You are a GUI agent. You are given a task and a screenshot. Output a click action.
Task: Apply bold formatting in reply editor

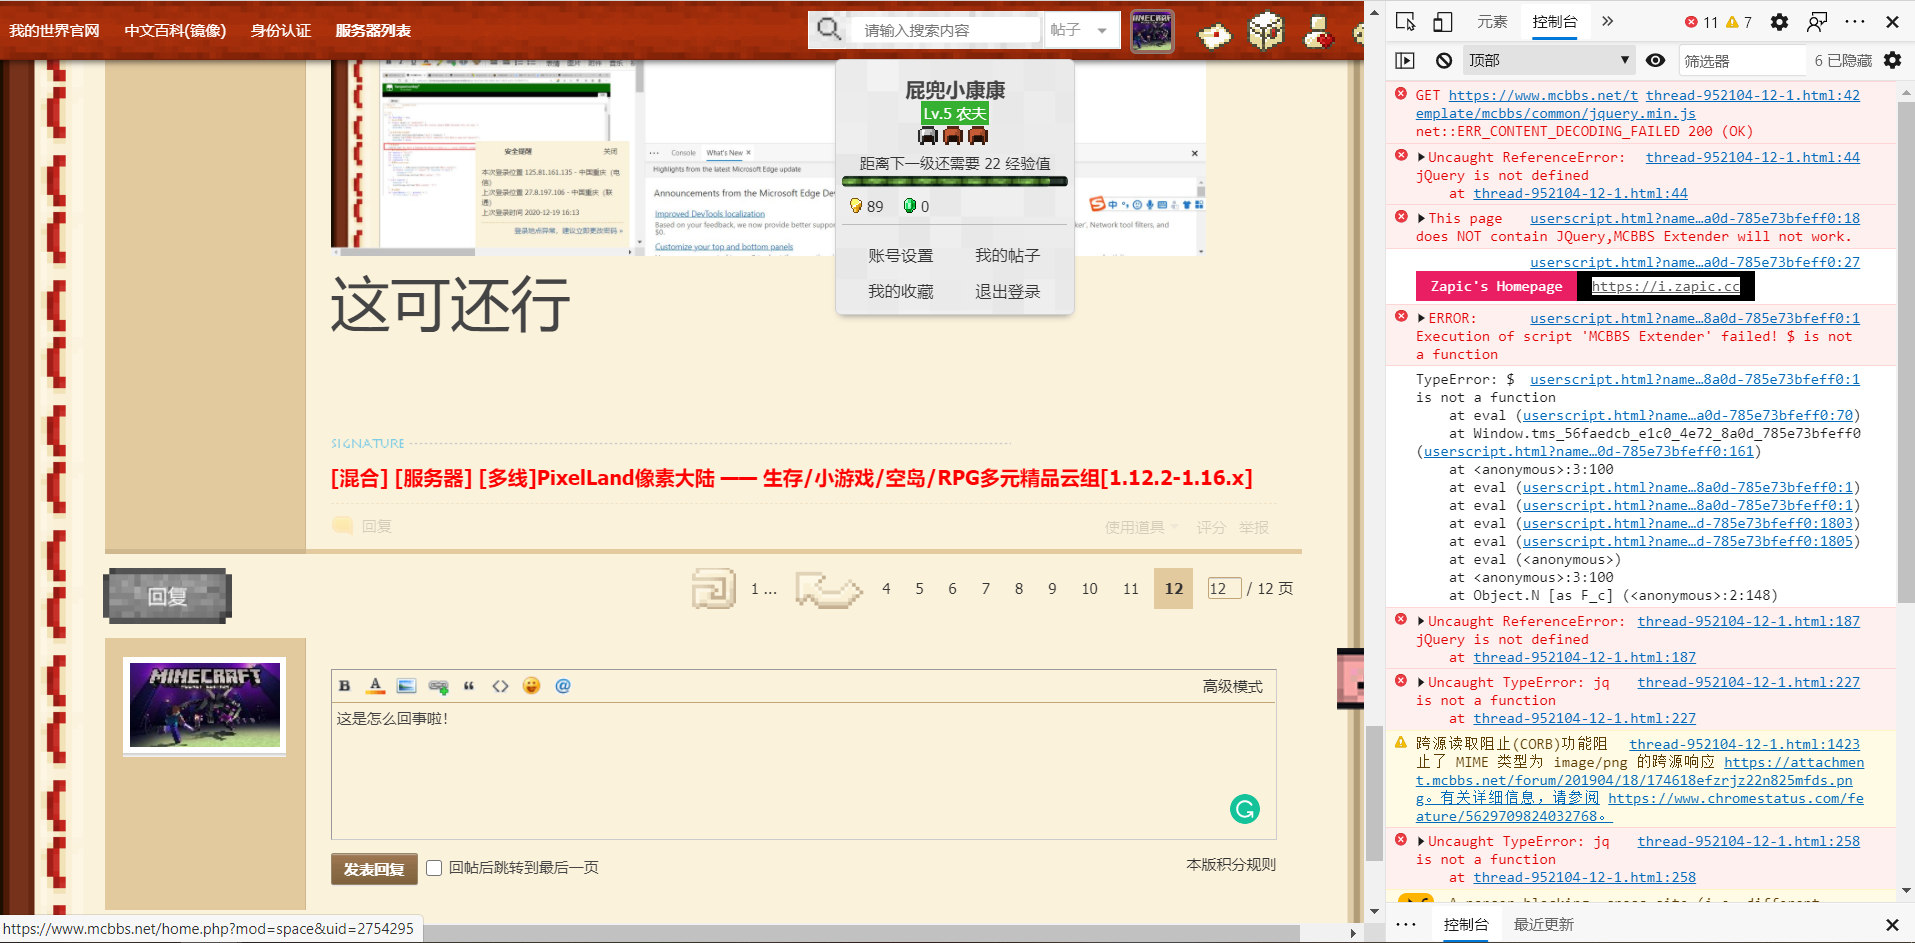[x=344, y=686]
